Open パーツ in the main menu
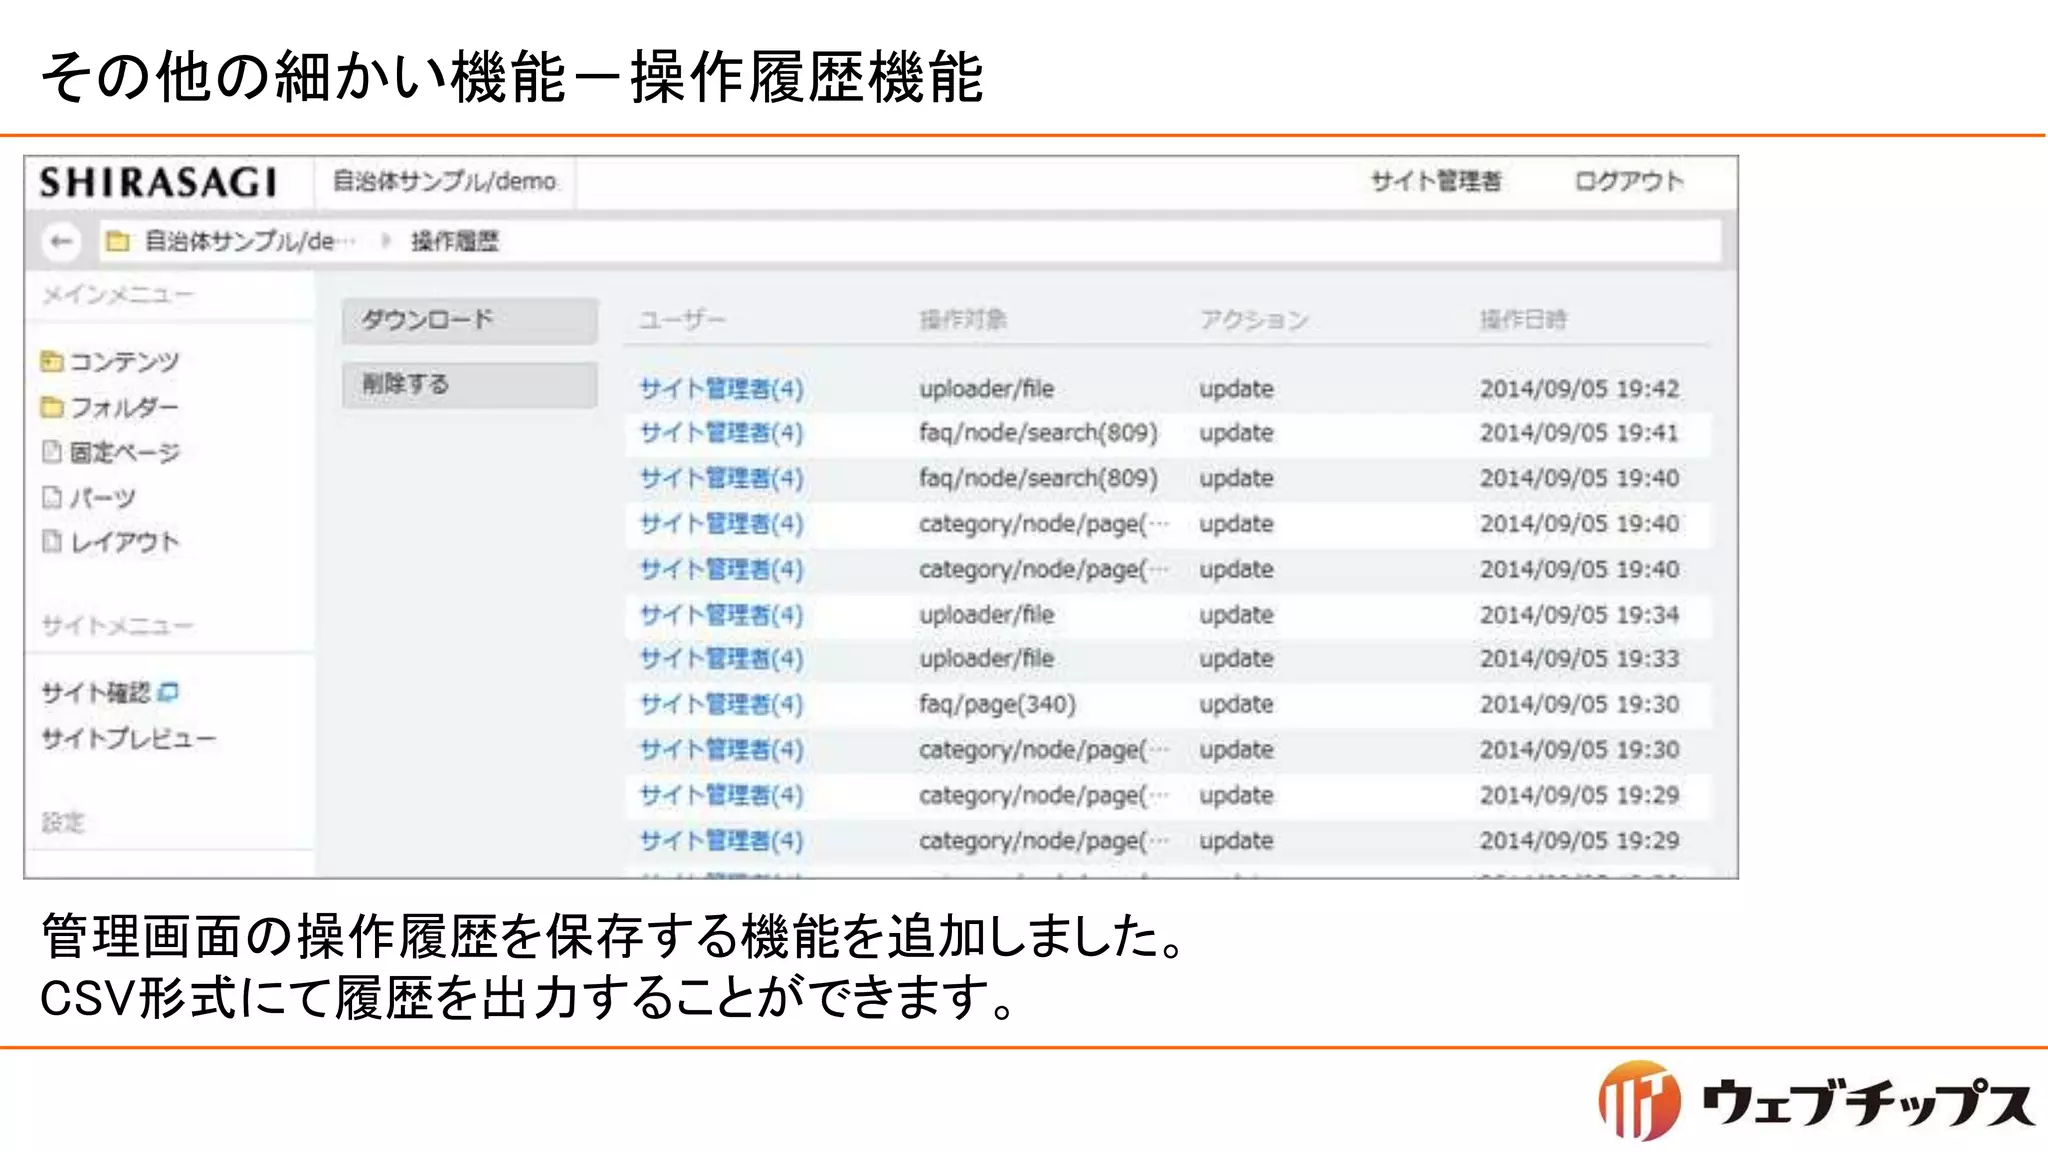Screen dimensions: 2048x1152 (102, 497)
